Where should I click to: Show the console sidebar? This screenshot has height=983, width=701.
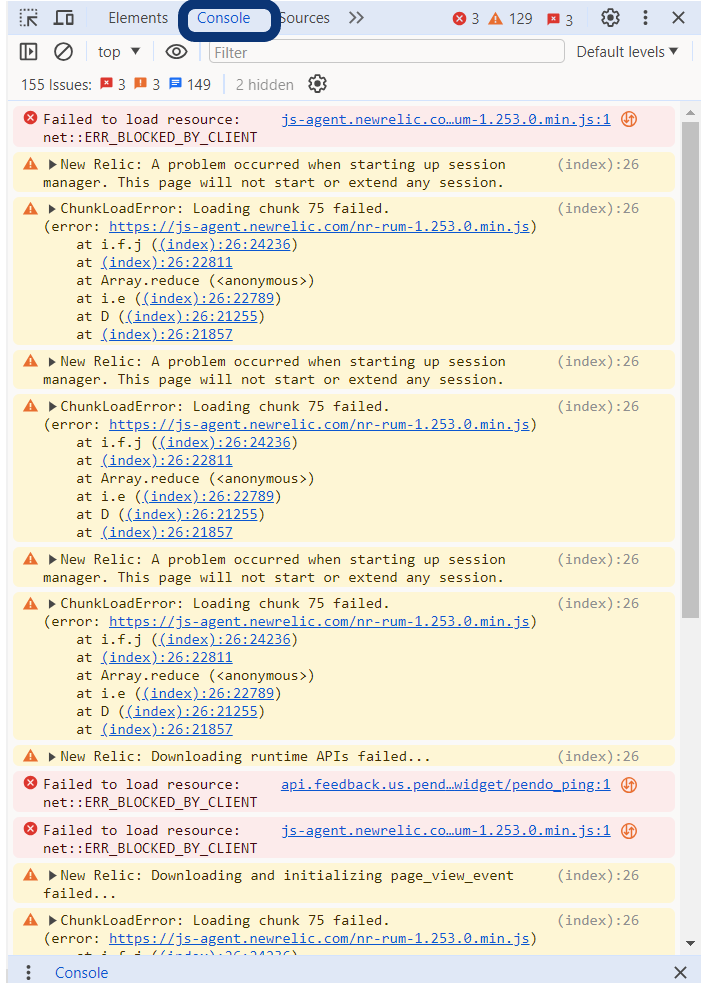point(29,51)
